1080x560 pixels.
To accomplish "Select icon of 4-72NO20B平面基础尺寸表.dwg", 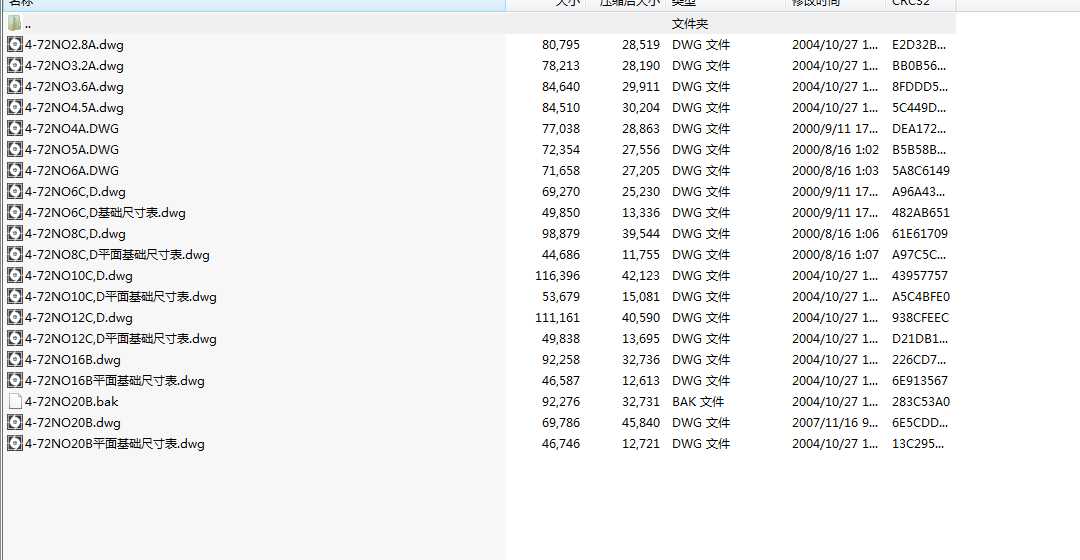I will 14,444.
